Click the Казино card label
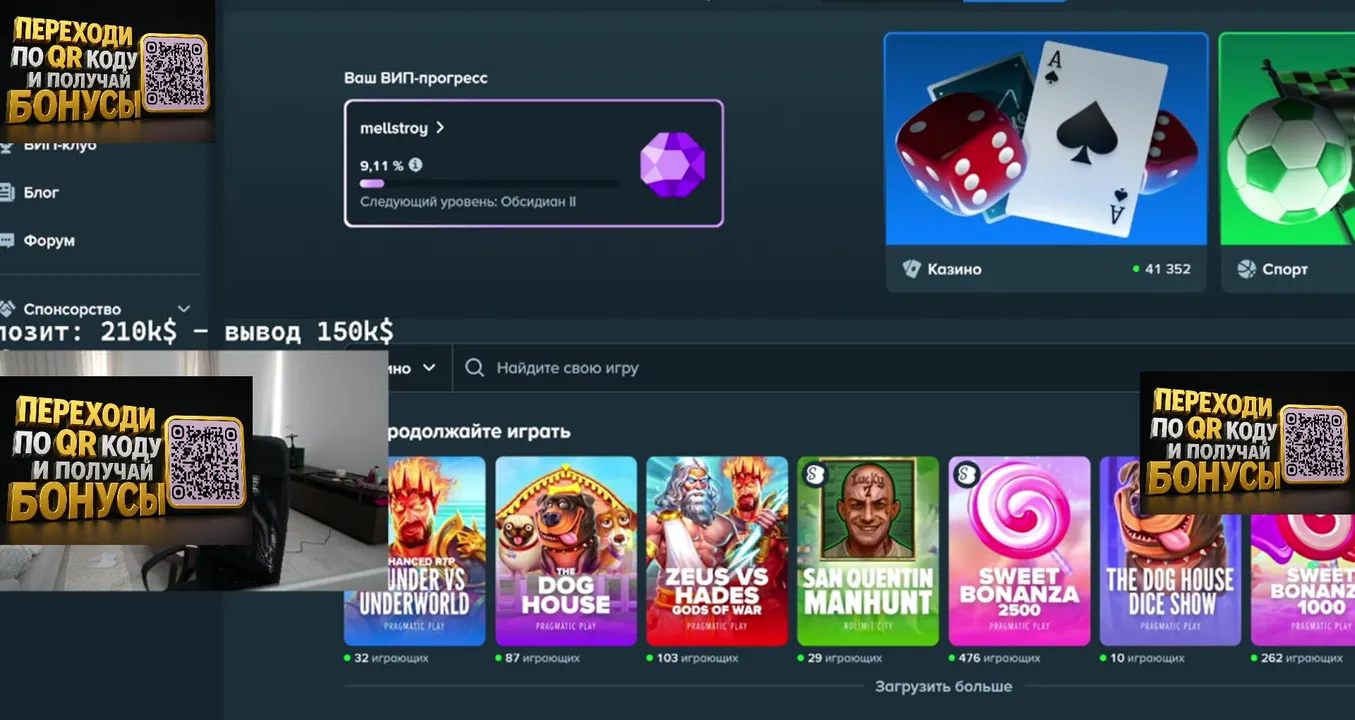Screen dimensions: 1355x720 click(954, 269)
